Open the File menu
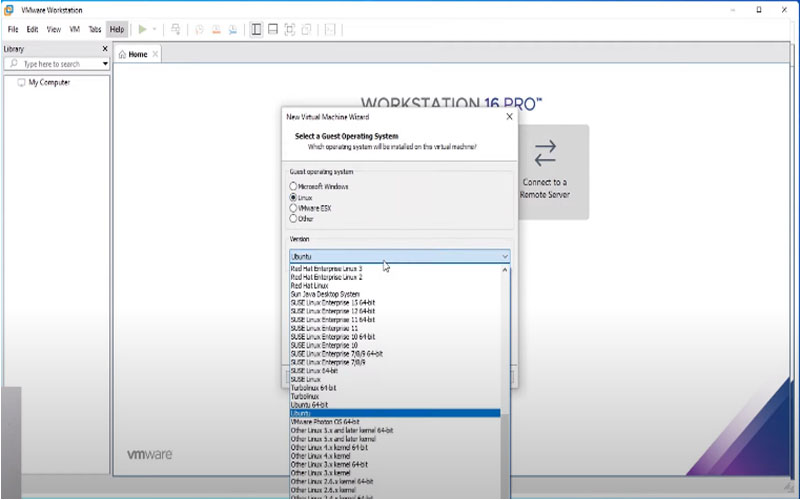This screenshot has width=800, height=500. [13, 30]
